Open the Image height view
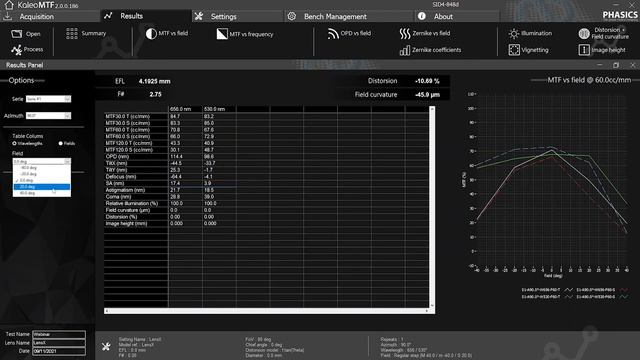640x360 pixels. [x=602, y=50]
